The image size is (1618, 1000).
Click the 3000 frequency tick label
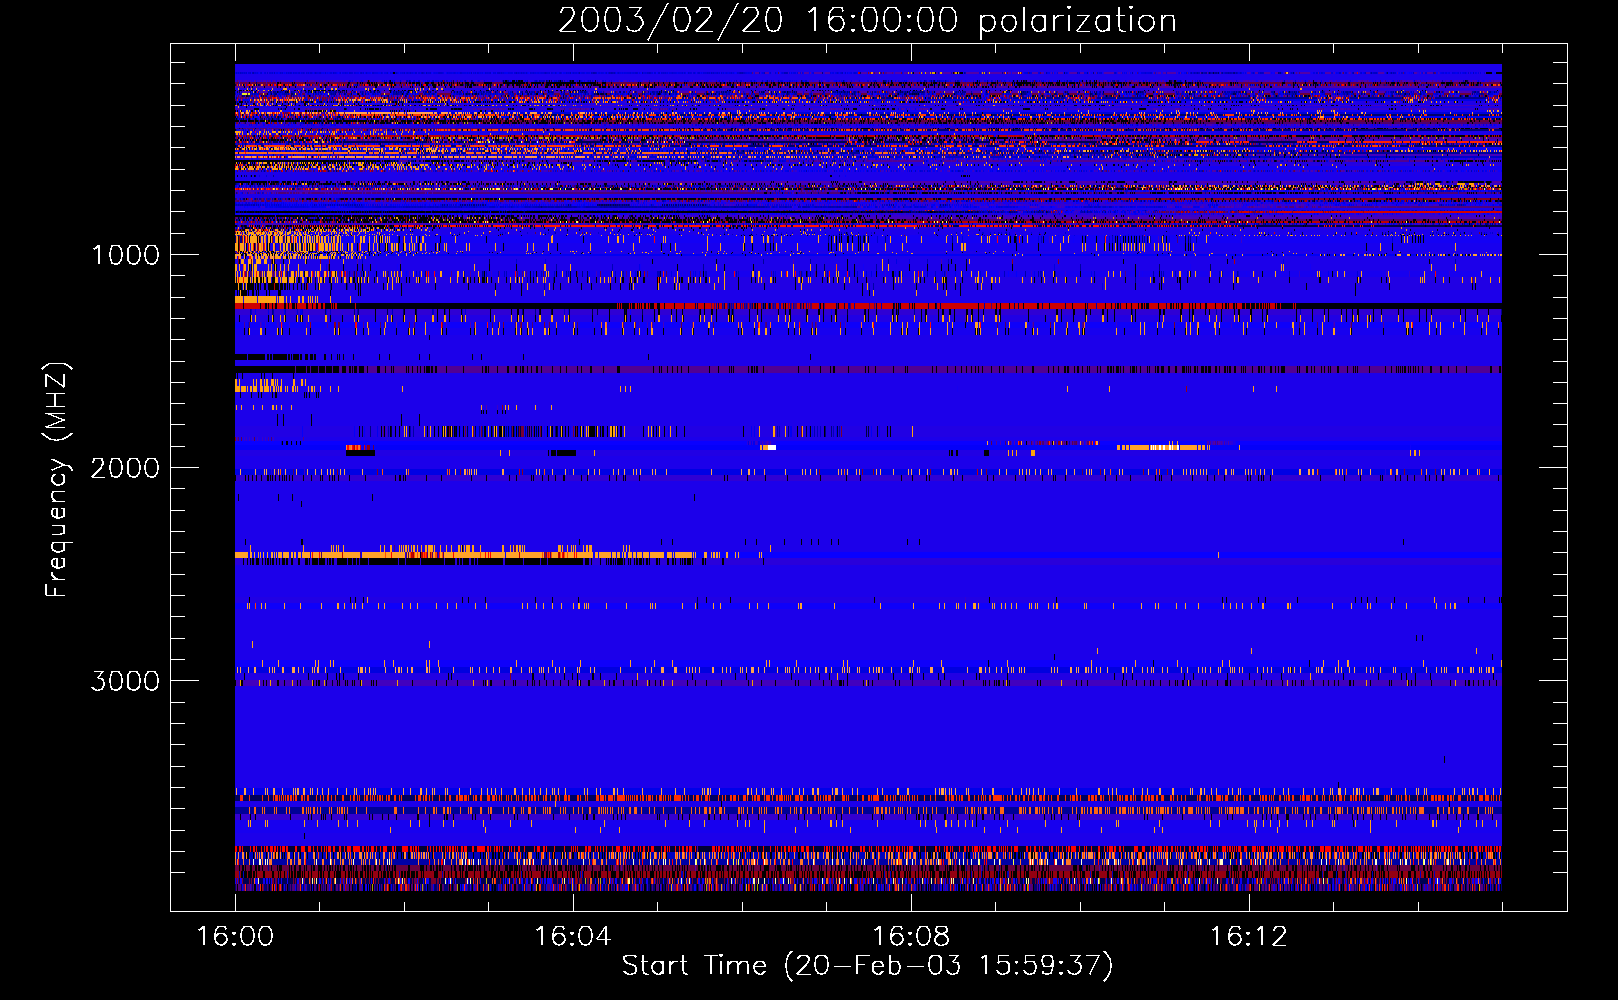coord(125,681)
